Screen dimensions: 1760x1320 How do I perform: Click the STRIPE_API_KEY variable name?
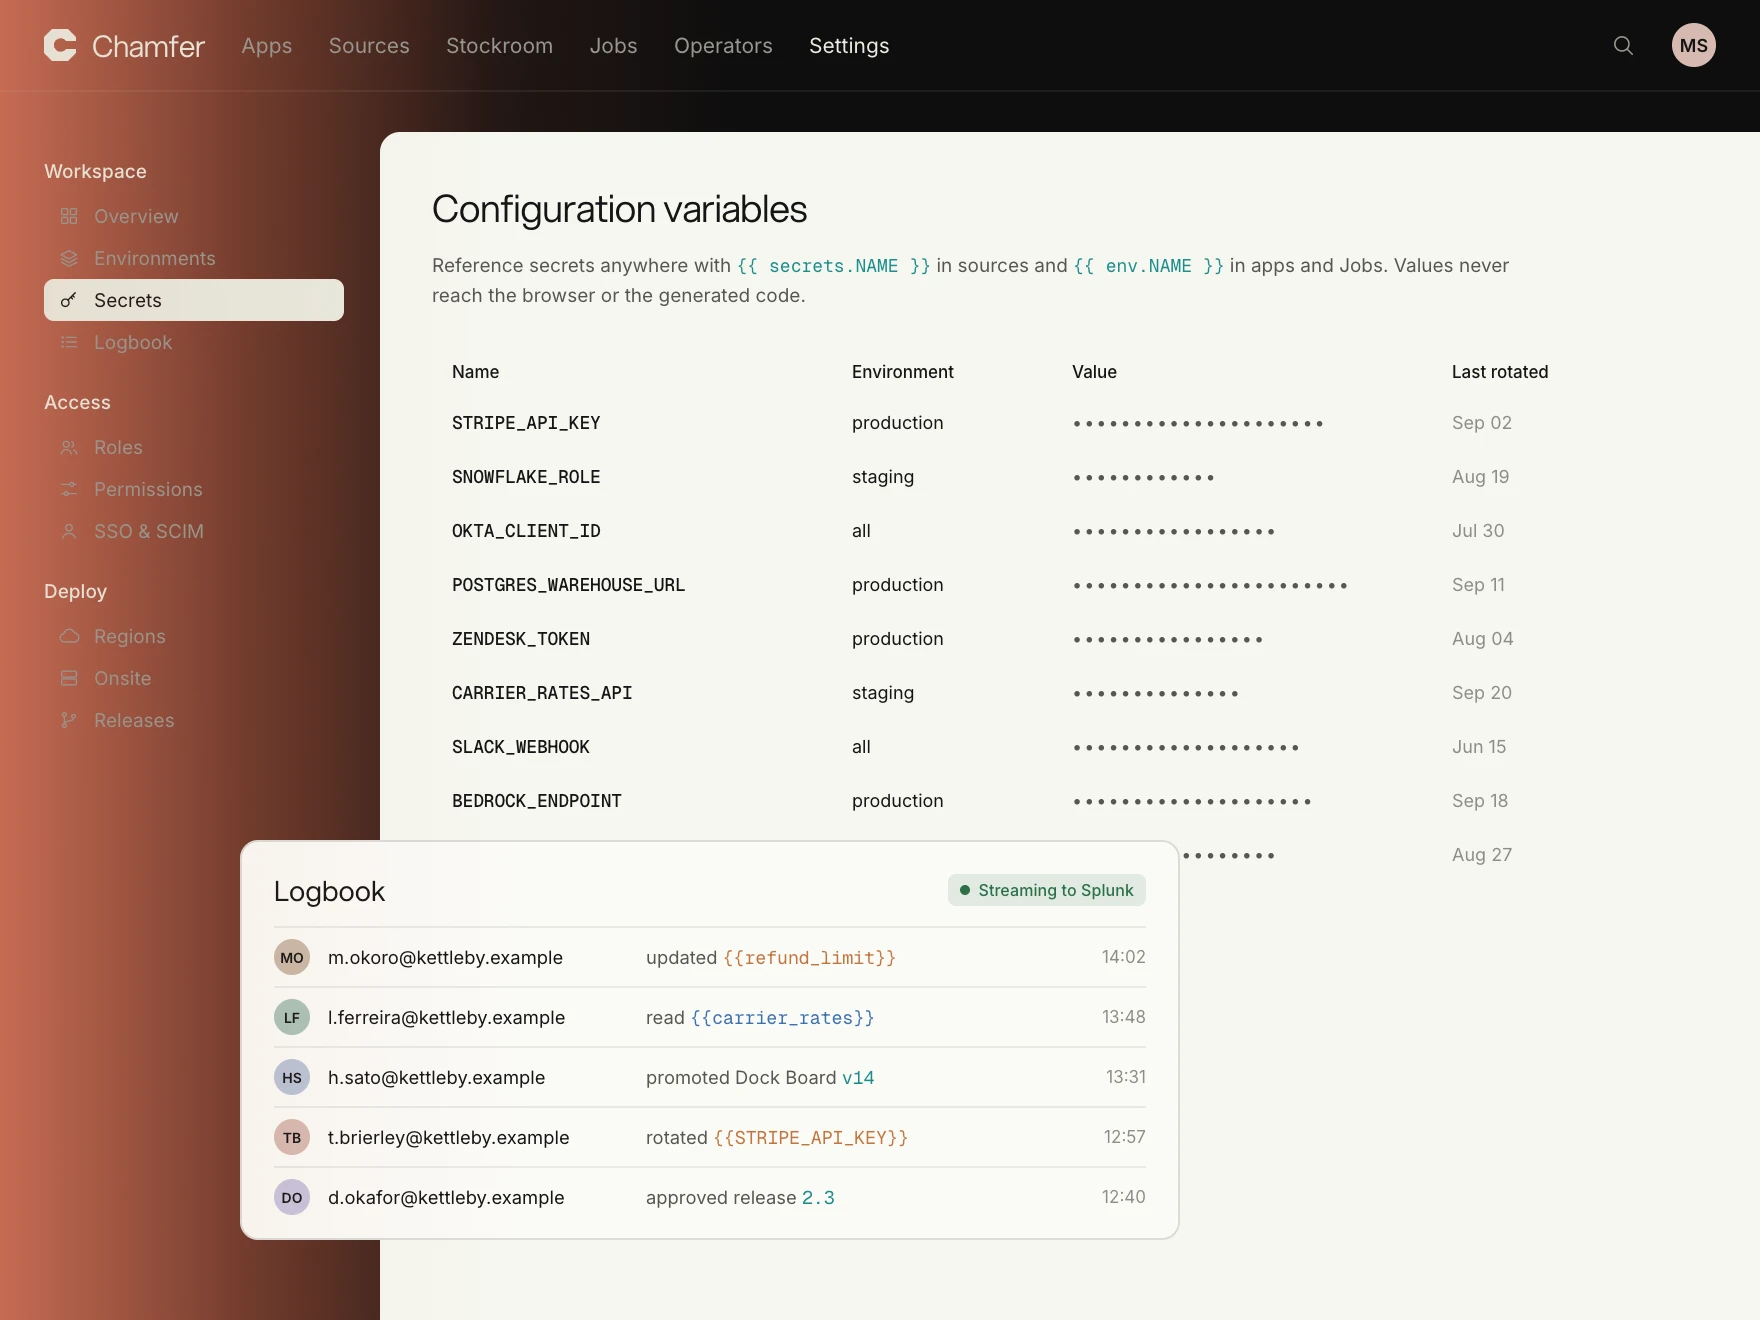(526, 423)
